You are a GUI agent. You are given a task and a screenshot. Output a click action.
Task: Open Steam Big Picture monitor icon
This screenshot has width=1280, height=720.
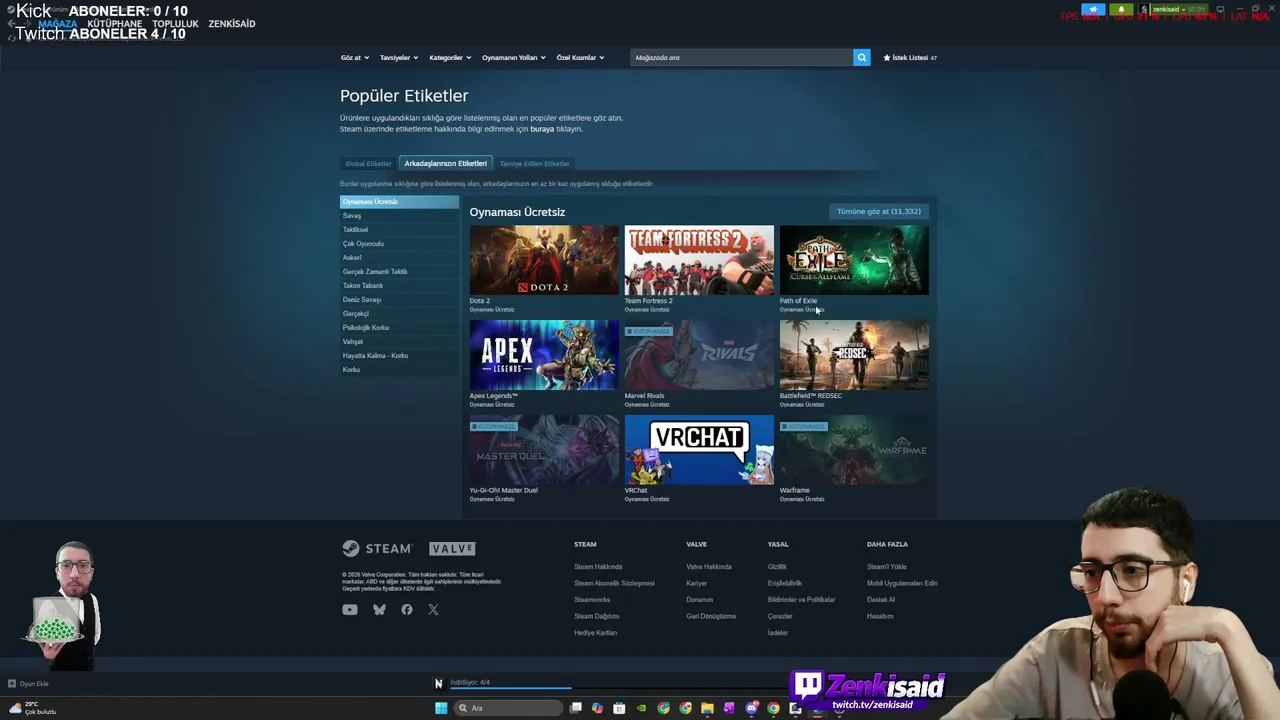(x=1220, y=10)
